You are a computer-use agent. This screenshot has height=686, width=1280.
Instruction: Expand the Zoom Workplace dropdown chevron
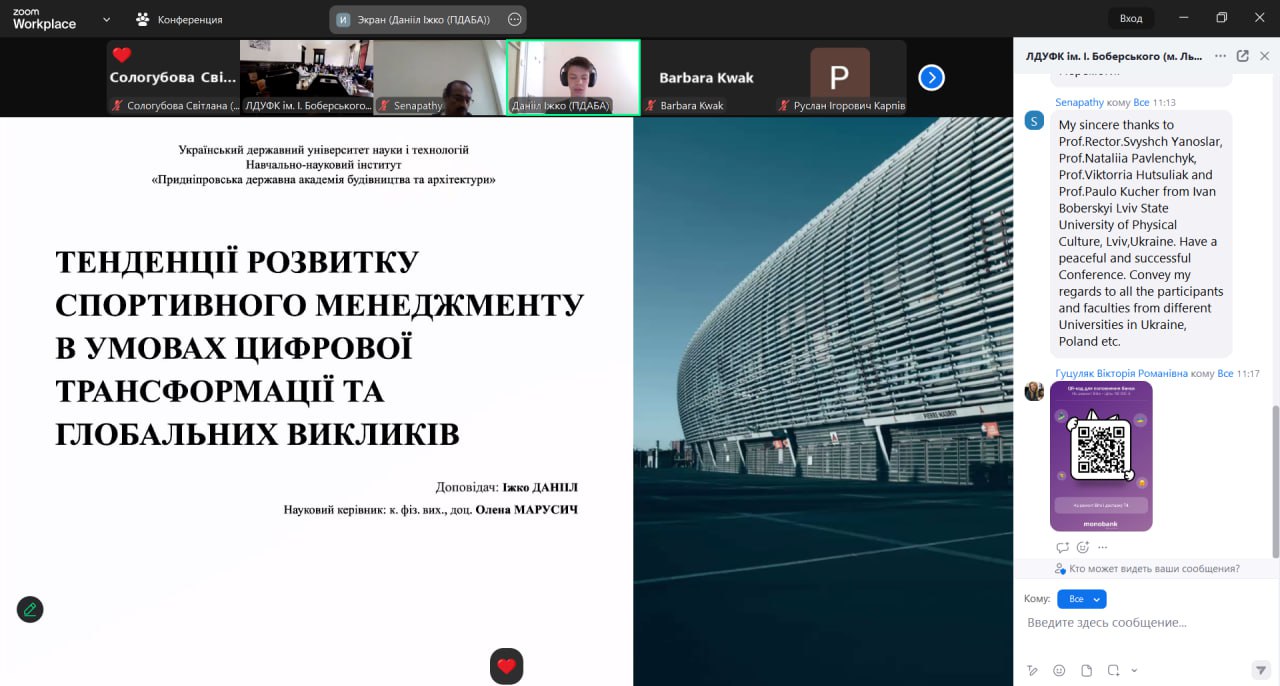[x=107, y=19]
